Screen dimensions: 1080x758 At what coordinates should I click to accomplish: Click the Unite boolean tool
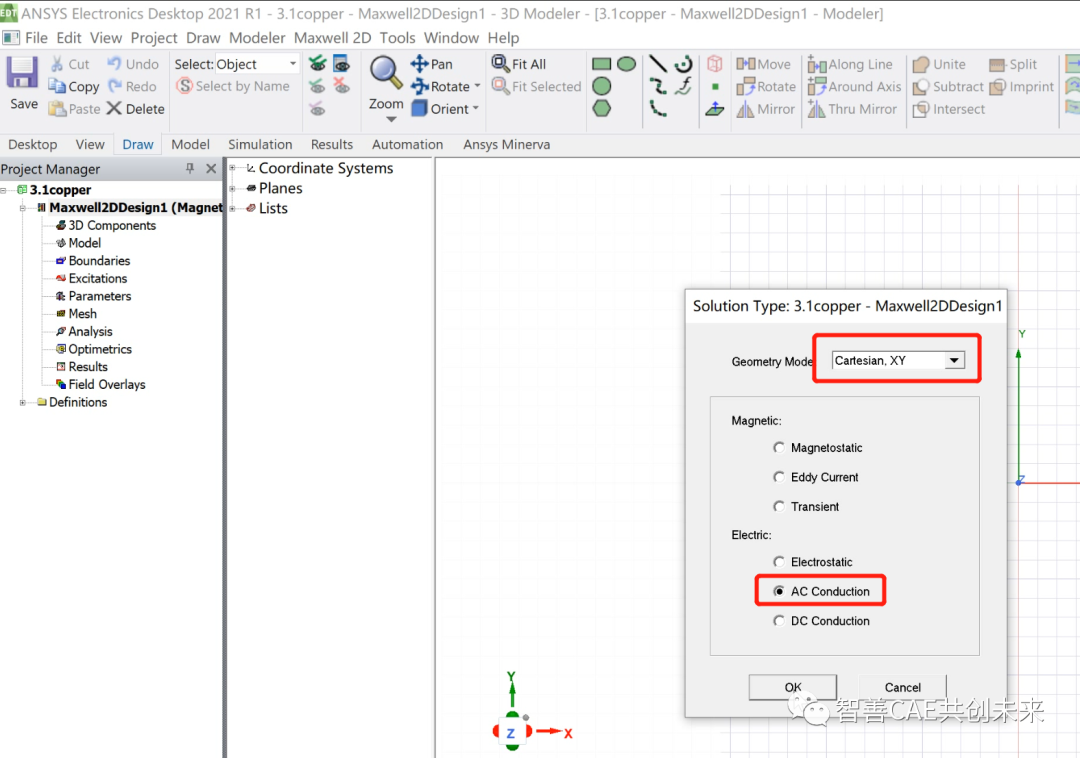(939, 64)
